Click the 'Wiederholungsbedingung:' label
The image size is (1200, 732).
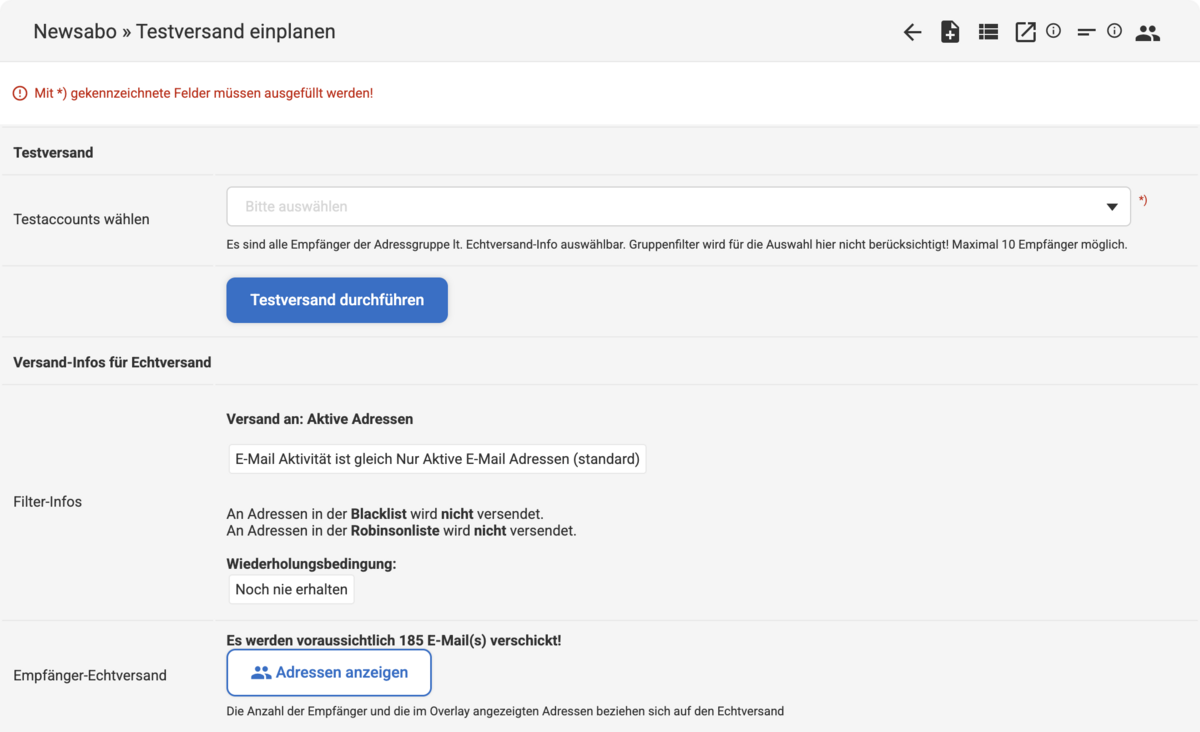(x=312, y=564)
